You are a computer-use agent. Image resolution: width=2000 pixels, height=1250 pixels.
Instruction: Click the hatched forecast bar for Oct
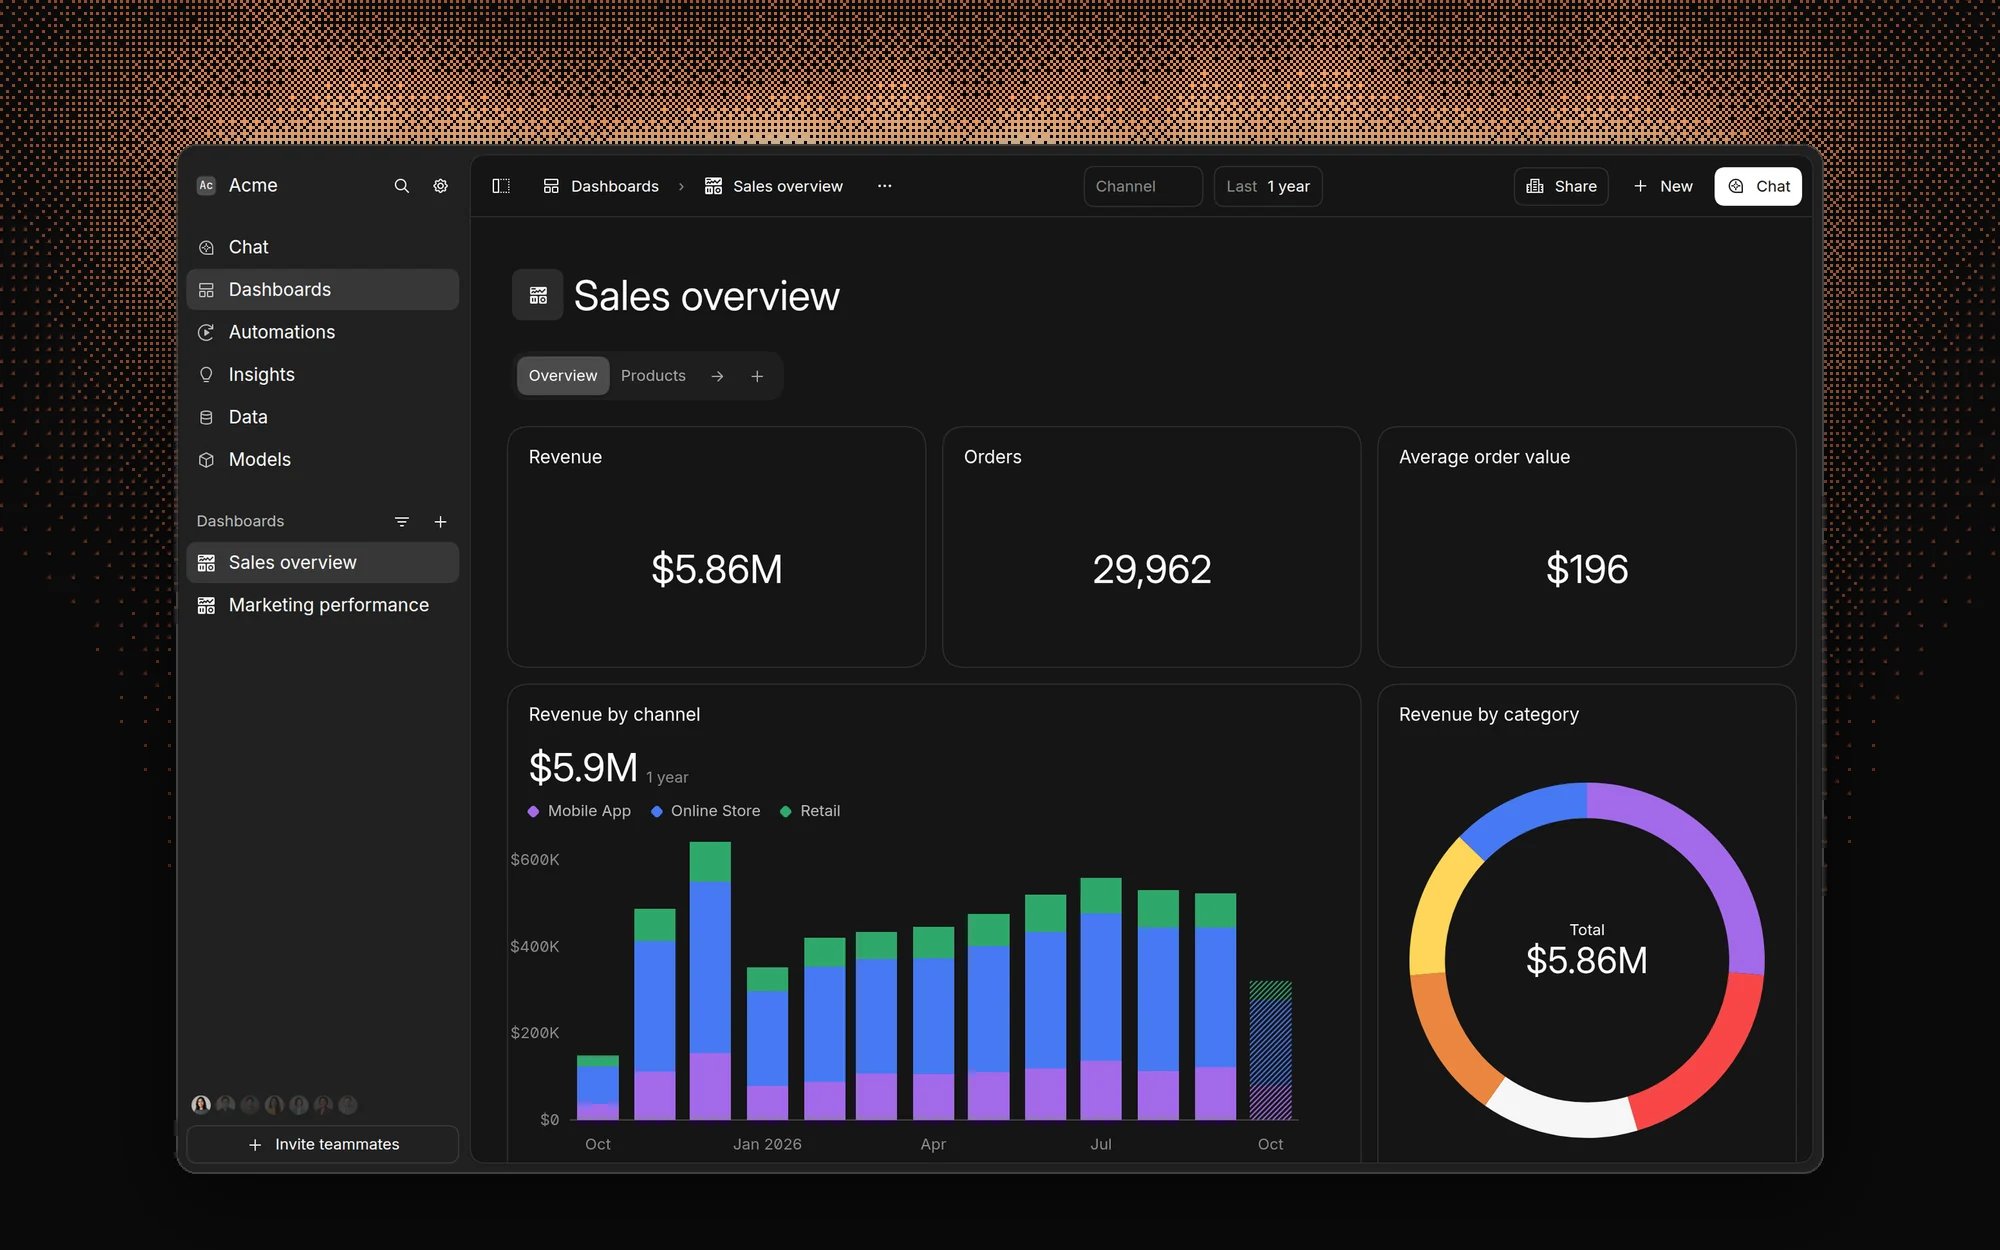coord(1270,1050)
